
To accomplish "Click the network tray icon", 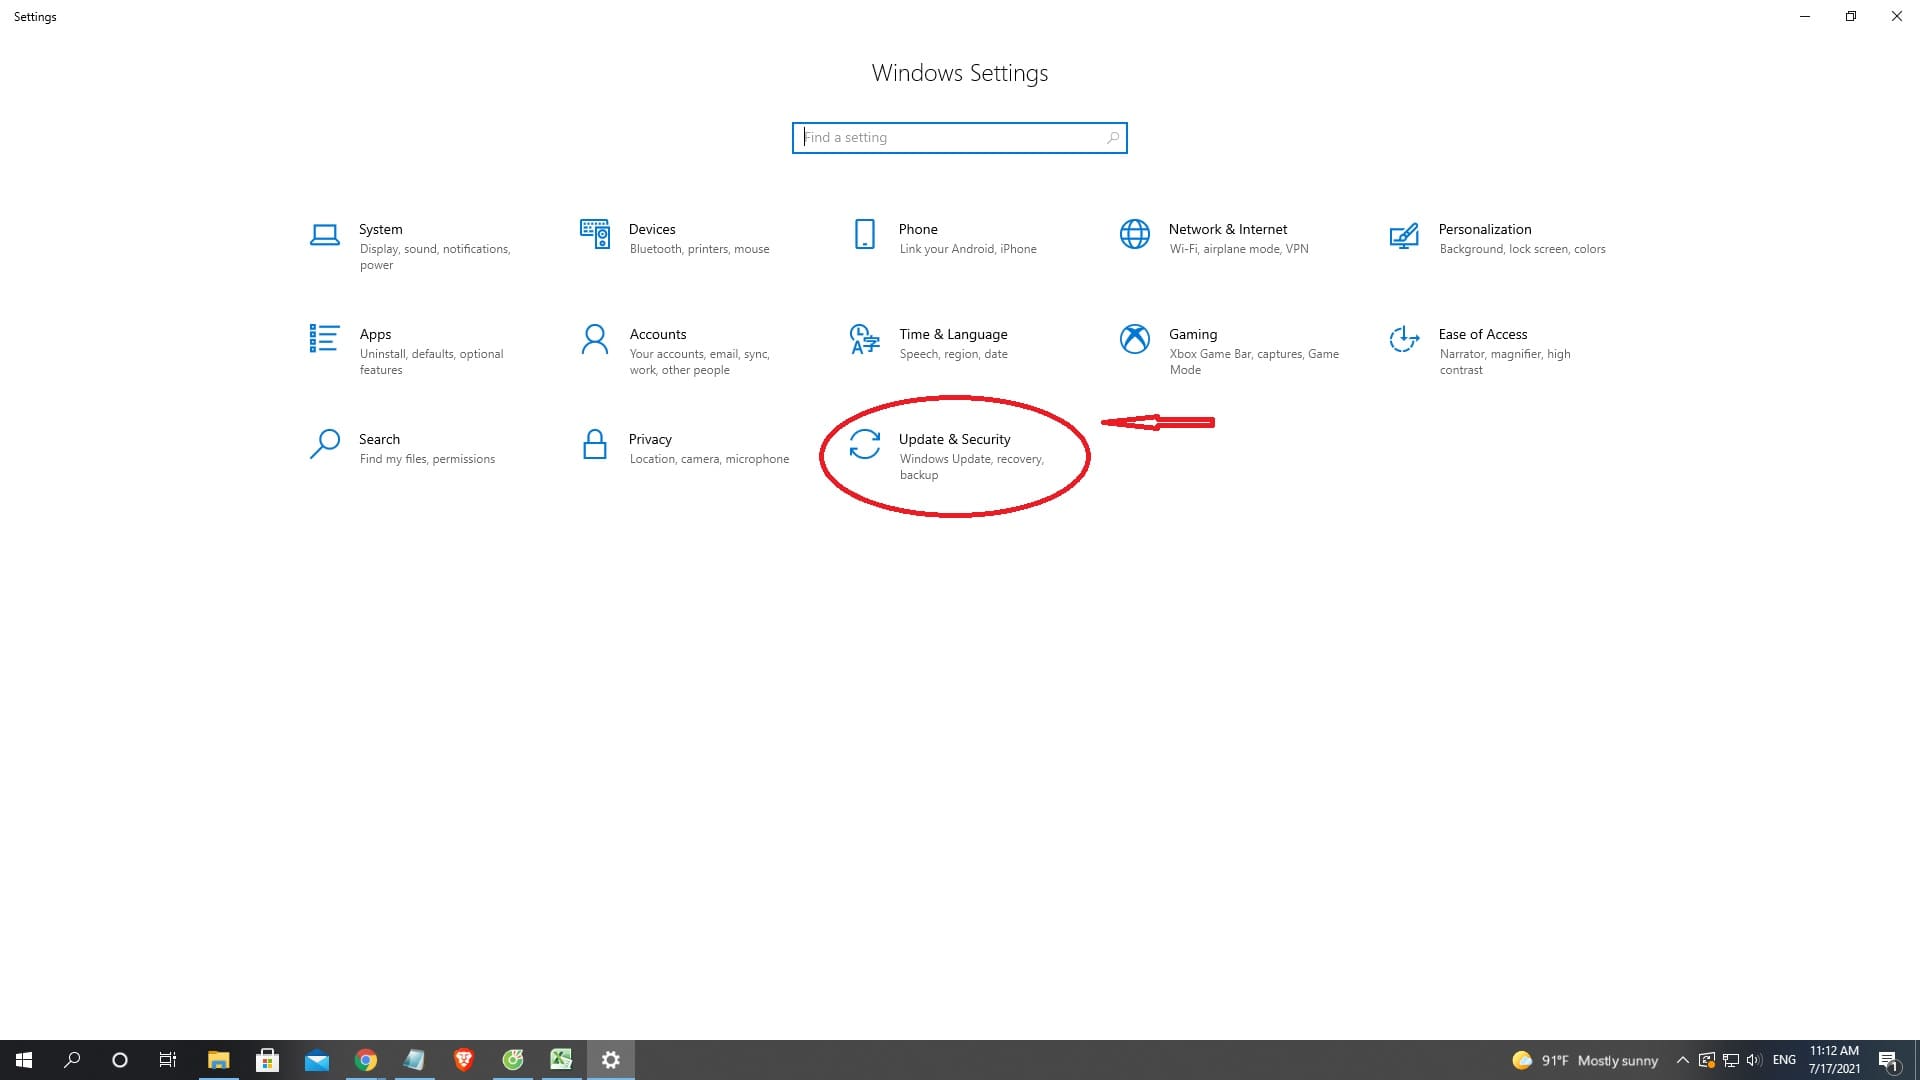I will click(1731, 1060).
